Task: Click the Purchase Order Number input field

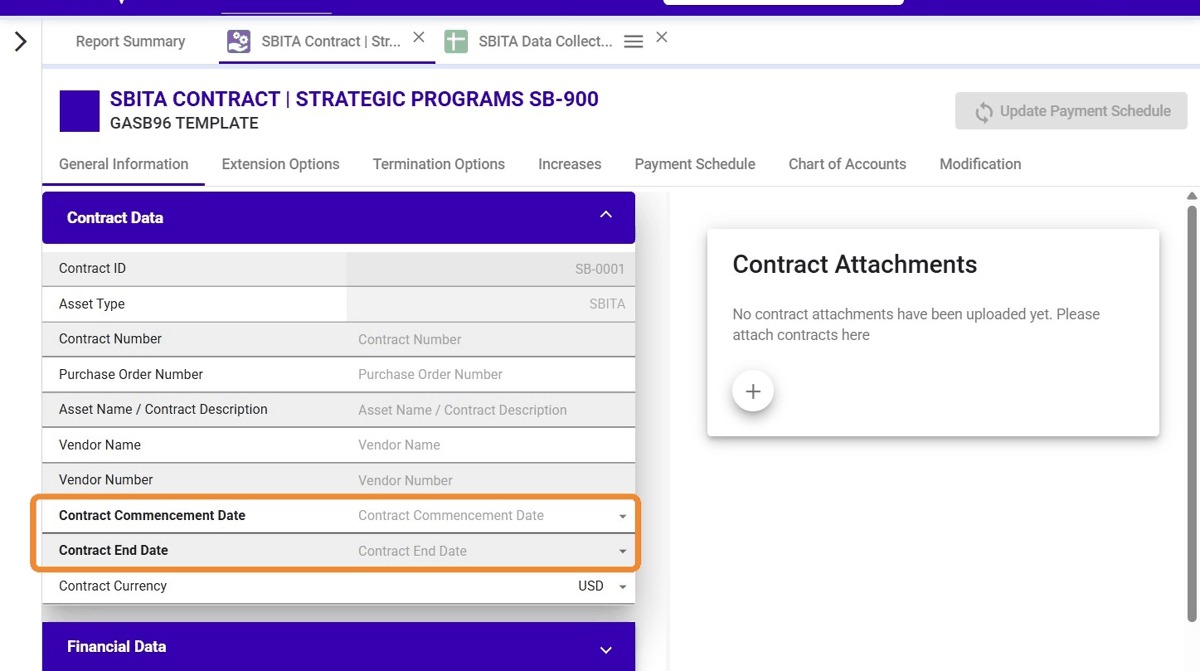Action: 490,375
